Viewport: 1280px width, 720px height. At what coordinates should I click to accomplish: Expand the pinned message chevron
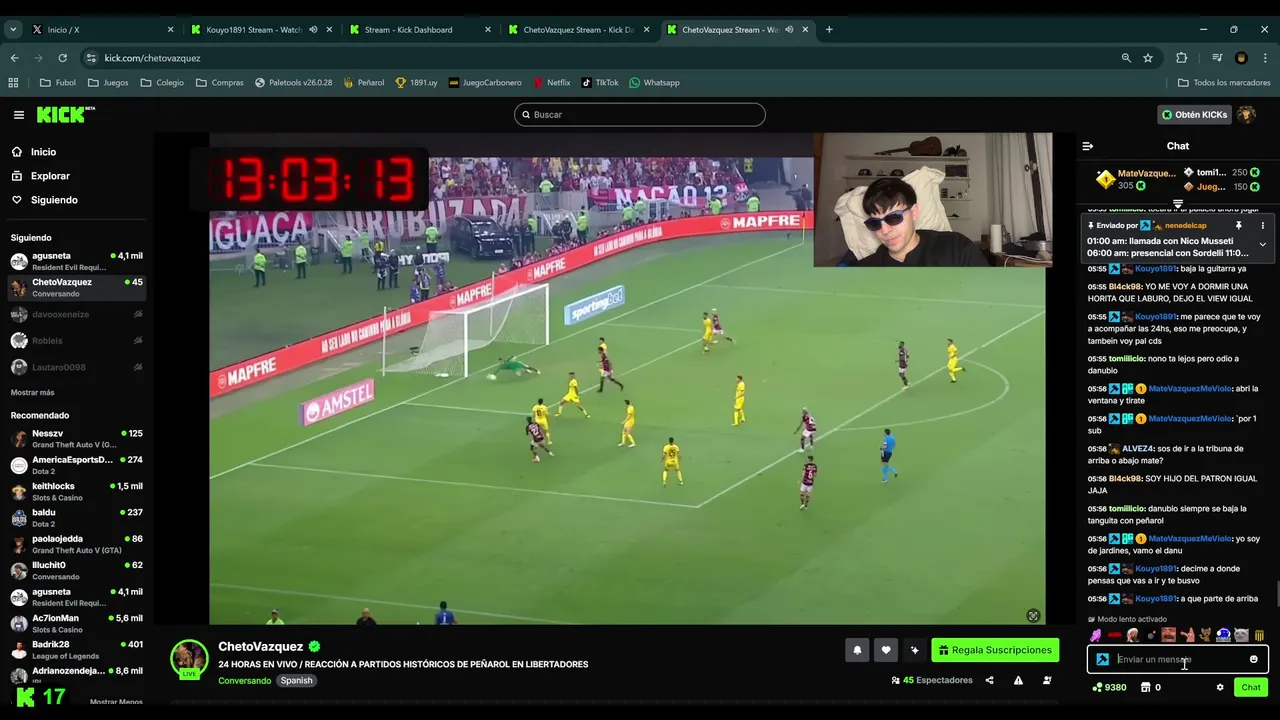1262,244
